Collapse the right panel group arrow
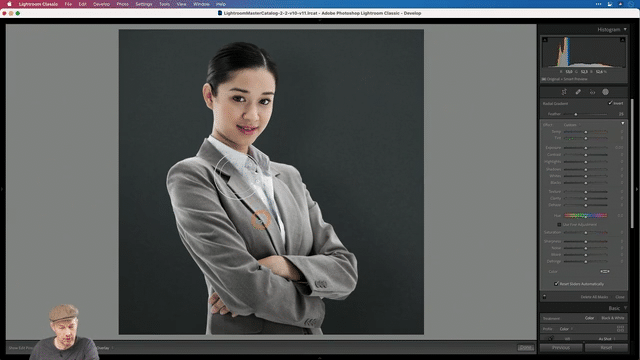640x360 pixels. (637, 189)
